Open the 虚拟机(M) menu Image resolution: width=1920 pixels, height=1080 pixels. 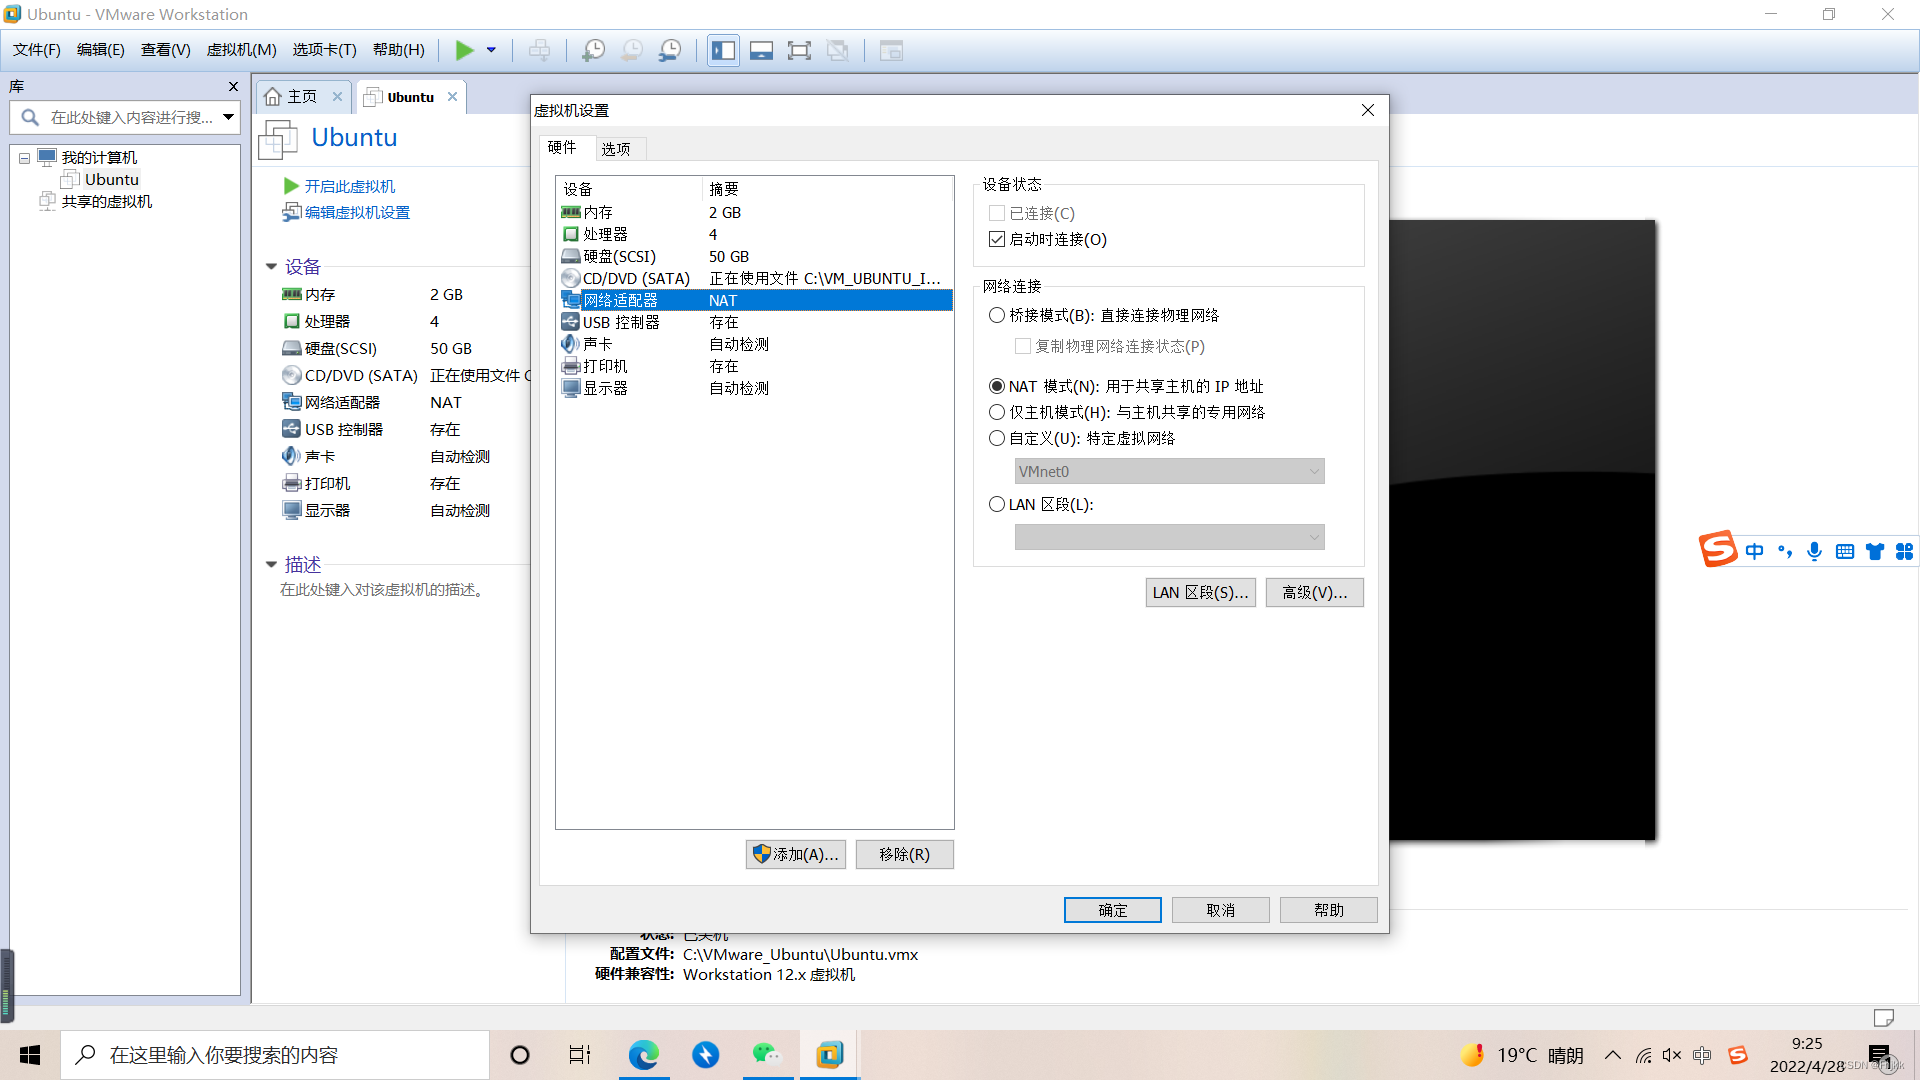pos(241,50)
